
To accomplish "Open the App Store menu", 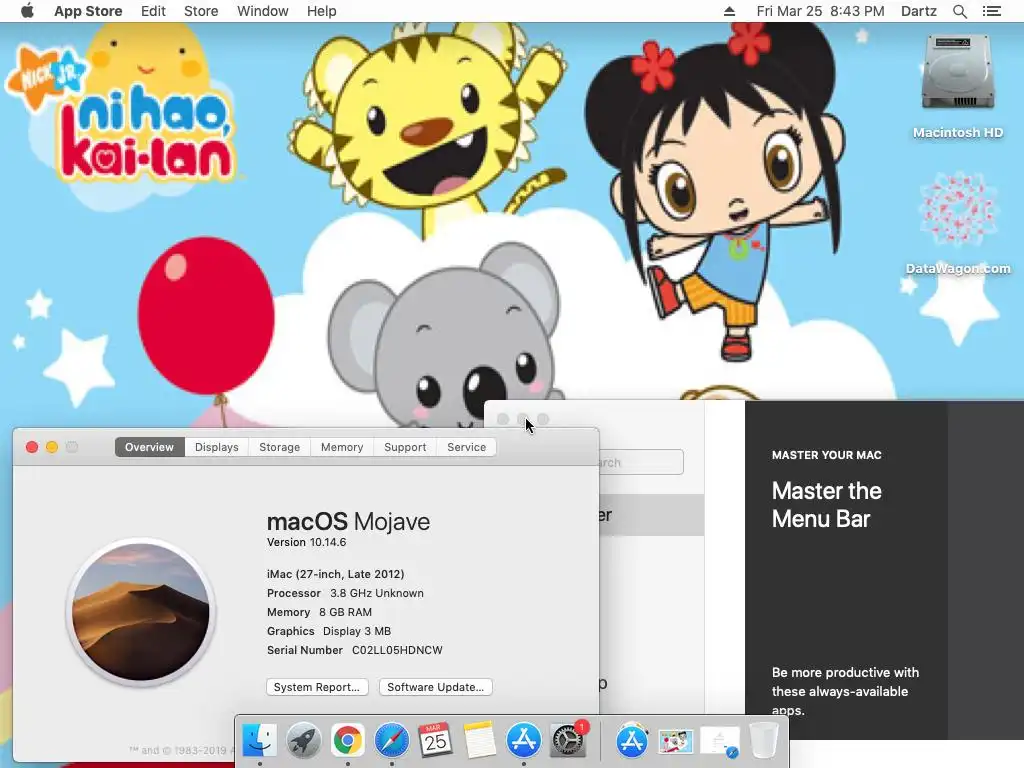I will pos(88,11).
